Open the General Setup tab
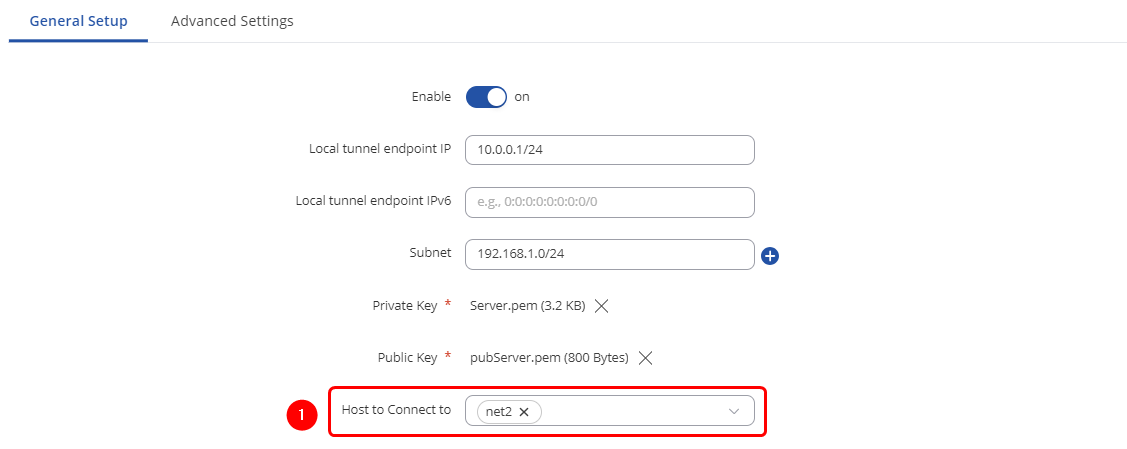Viewport: 1127px width, 449px height. pos(78,21)
